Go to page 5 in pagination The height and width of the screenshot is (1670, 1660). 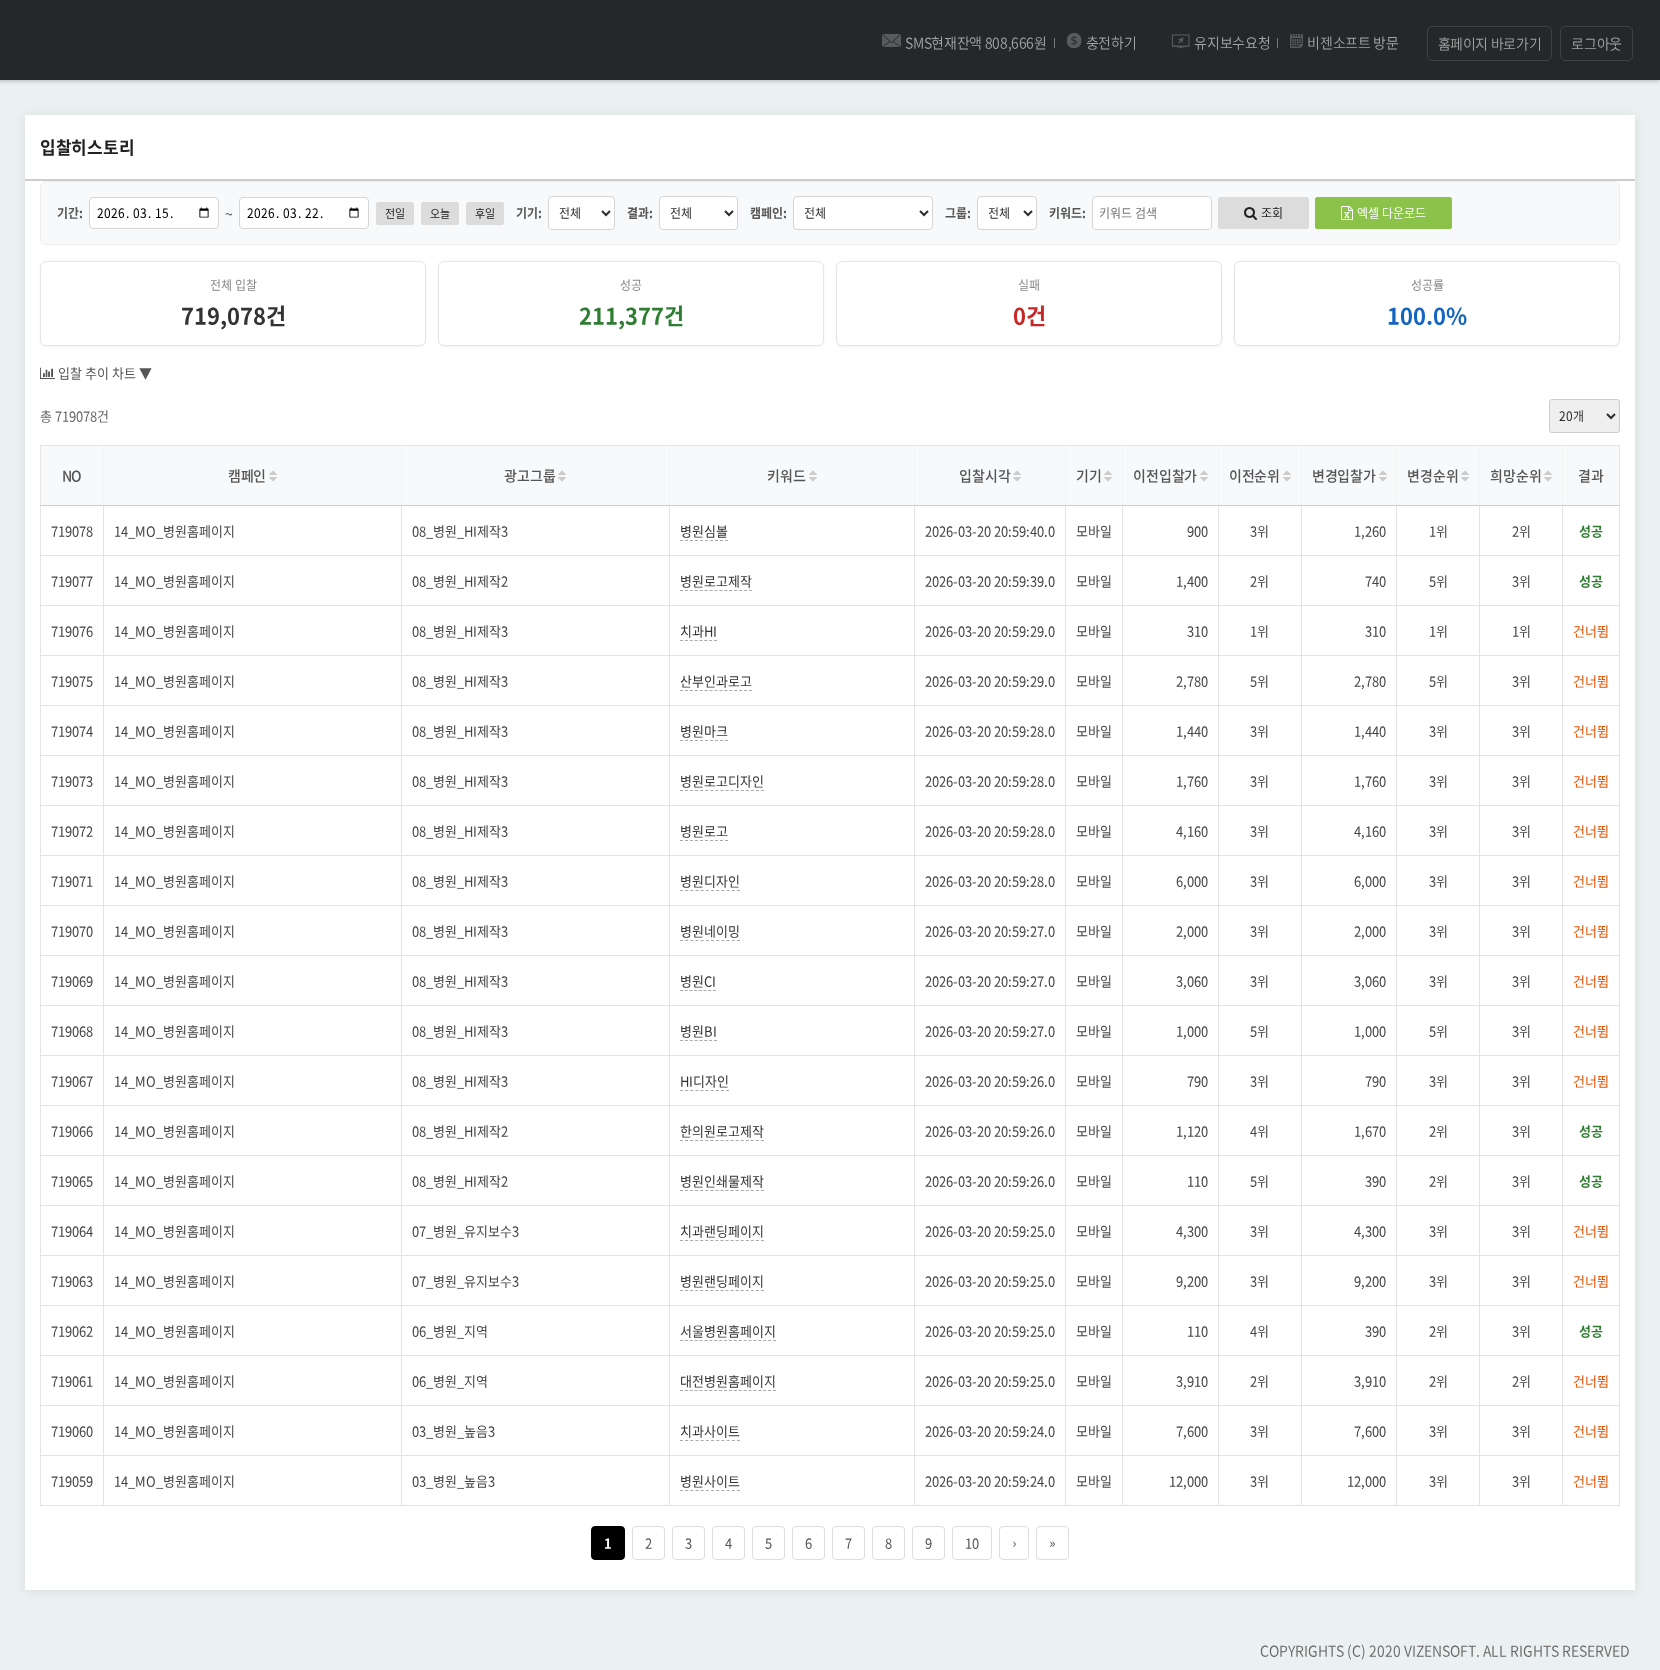click(768, 1543)
